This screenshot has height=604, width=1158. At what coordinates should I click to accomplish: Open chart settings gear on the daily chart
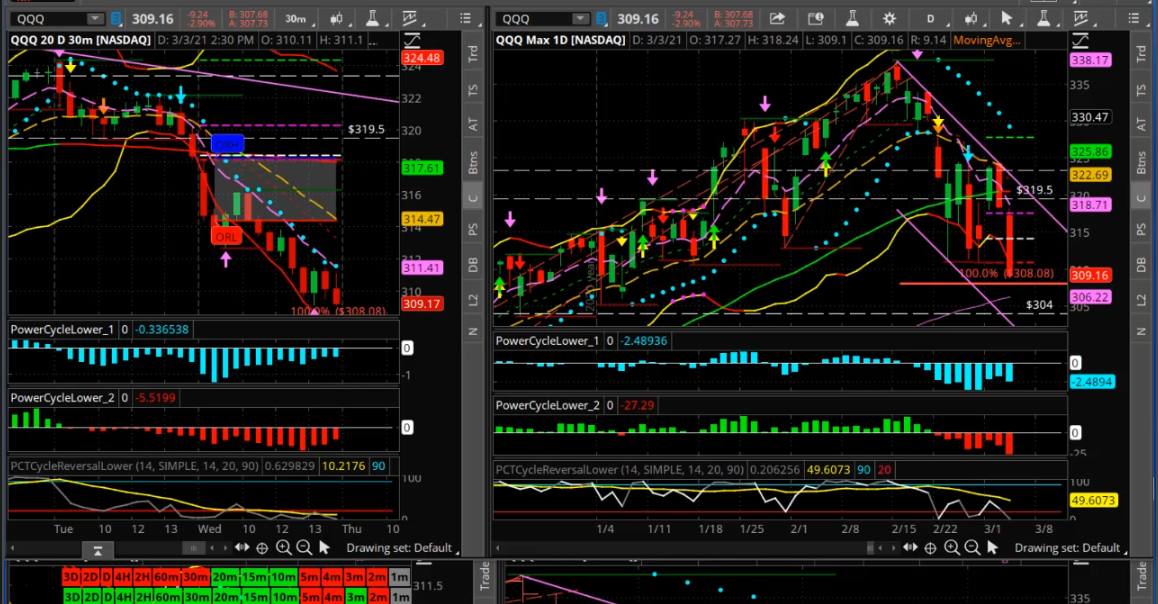coord(889,18)
